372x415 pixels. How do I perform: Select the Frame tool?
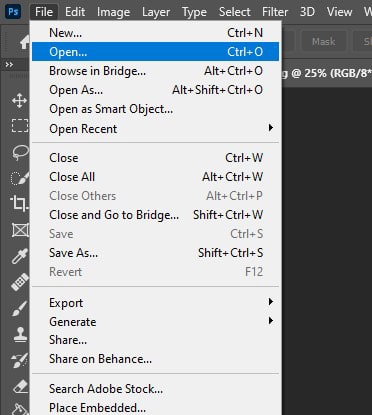(x=20, y=230)
